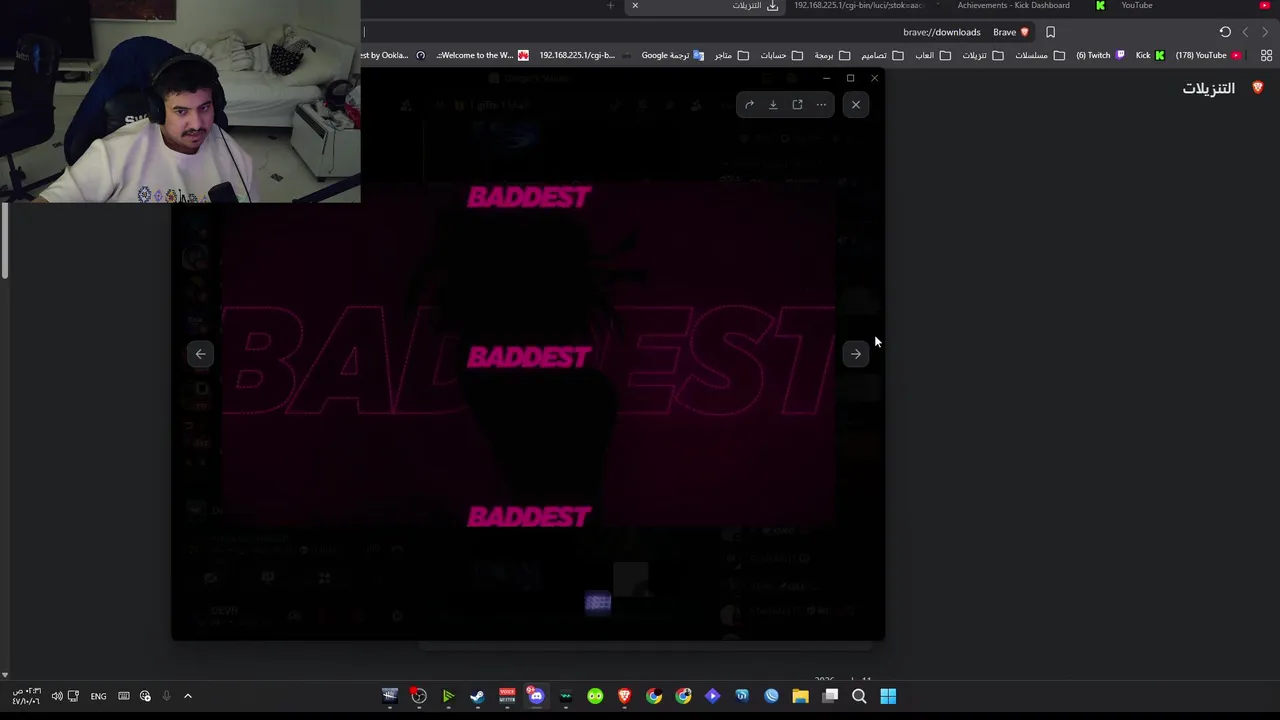This screenshot has width=1280, height=720.
Task: Open the new tab plus button
Action: pyautogui.click(x=610, y=6)
